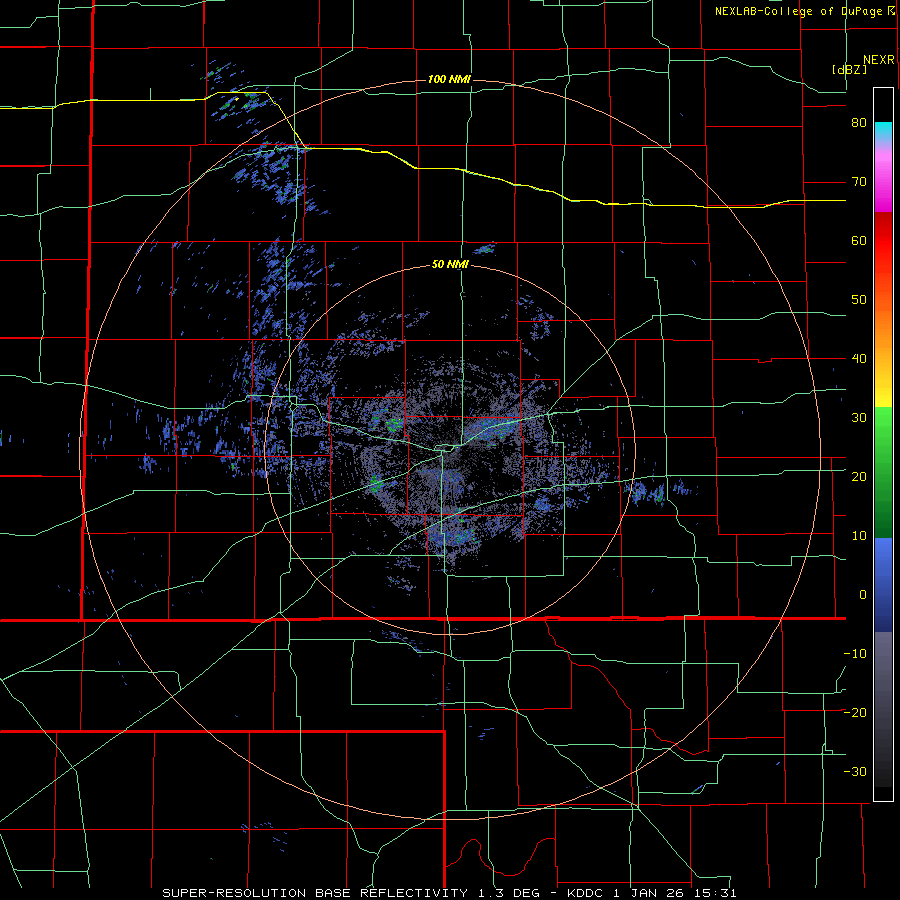Click the 70 value on the dBZ scale

[859, 182]
